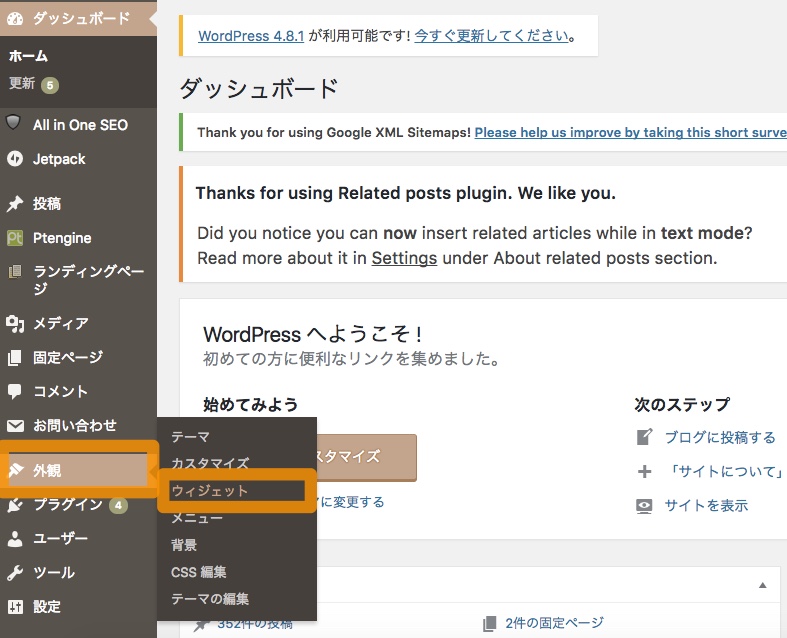Open the ツール menu
Screen dimensions: 787x638
78,573
